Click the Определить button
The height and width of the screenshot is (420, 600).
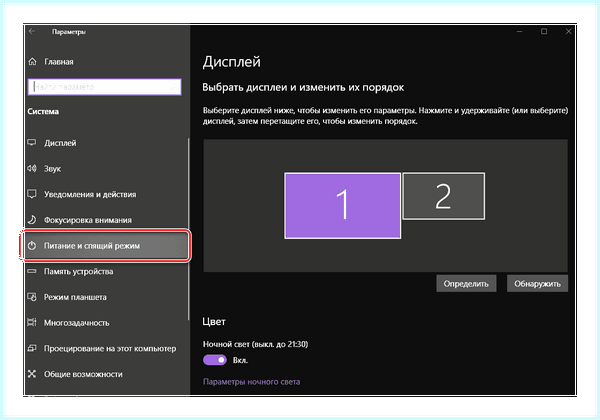[466, 283]
